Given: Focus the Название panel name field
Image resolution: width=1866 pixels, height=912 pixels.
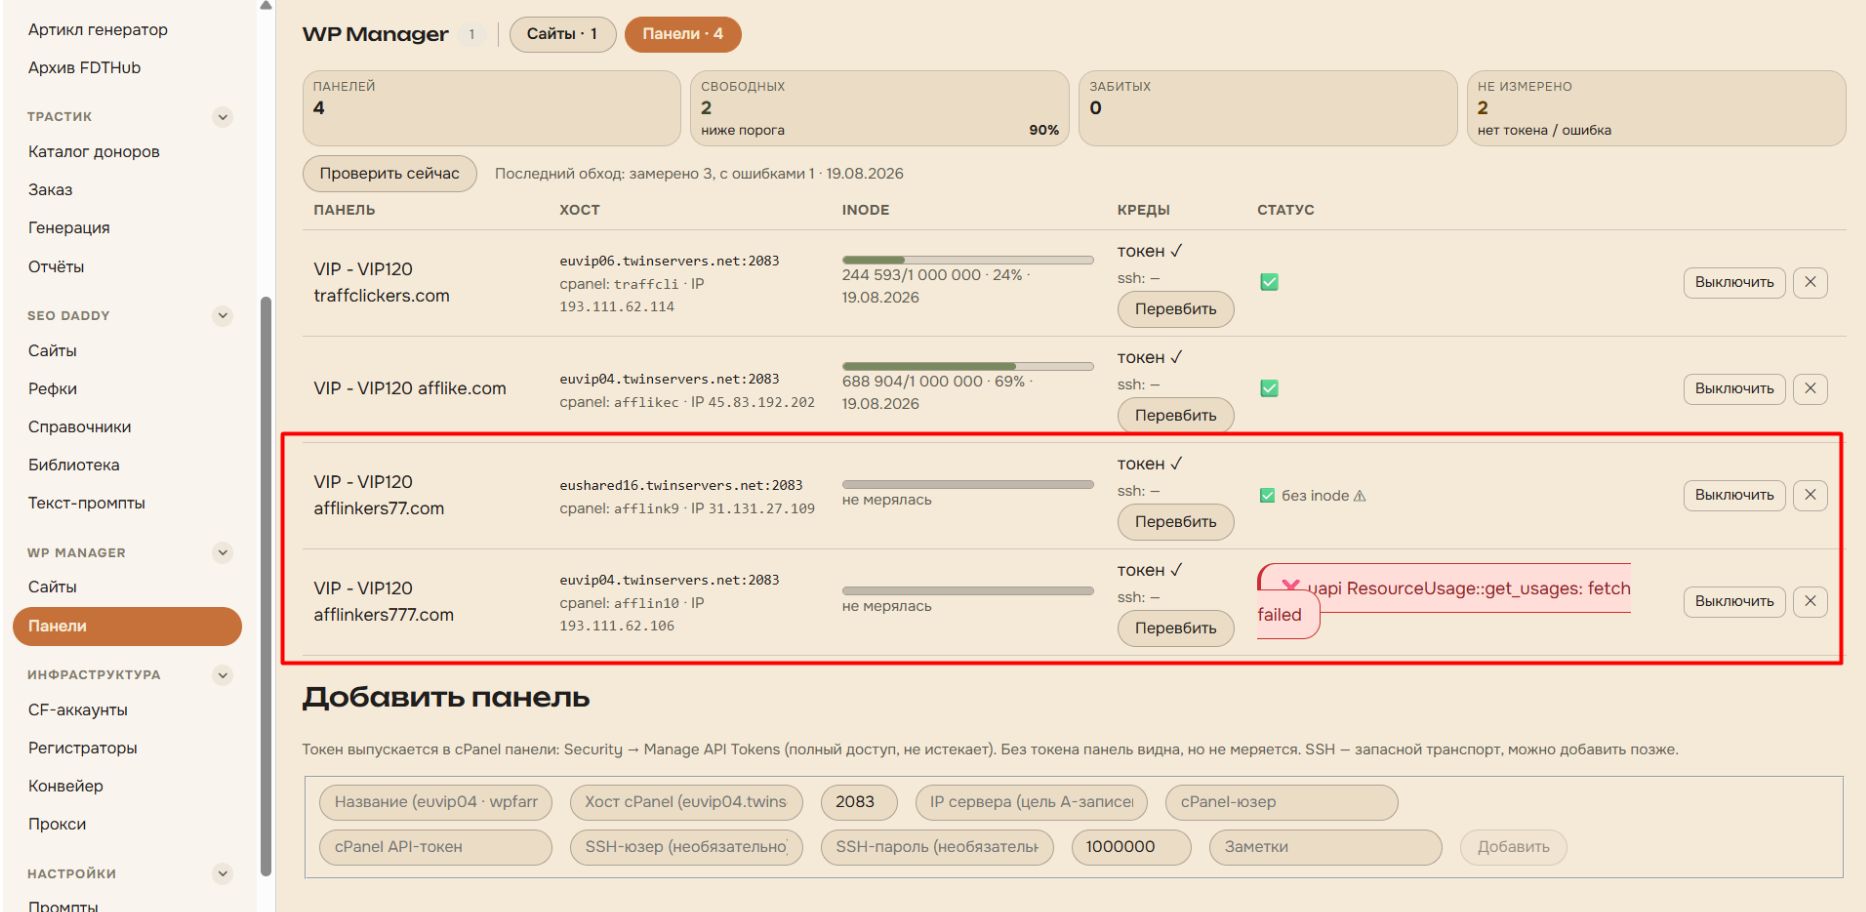Looking at the screenshot, I should click(x=435, y=802).
